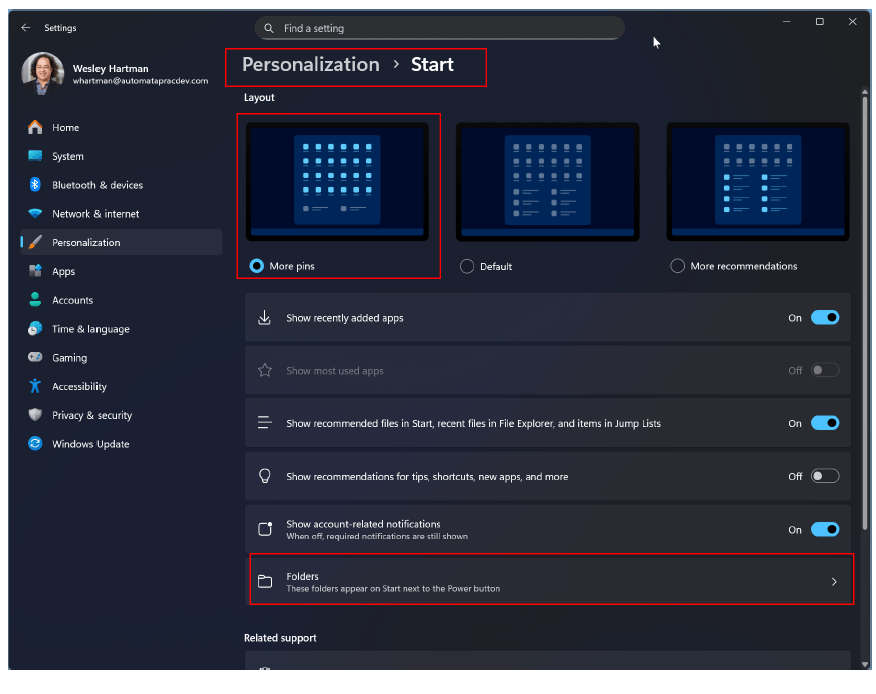Click the Windows Update sync icon
Image resolution: width=876 pixels, height=694 pixels.
click(35, 444)
